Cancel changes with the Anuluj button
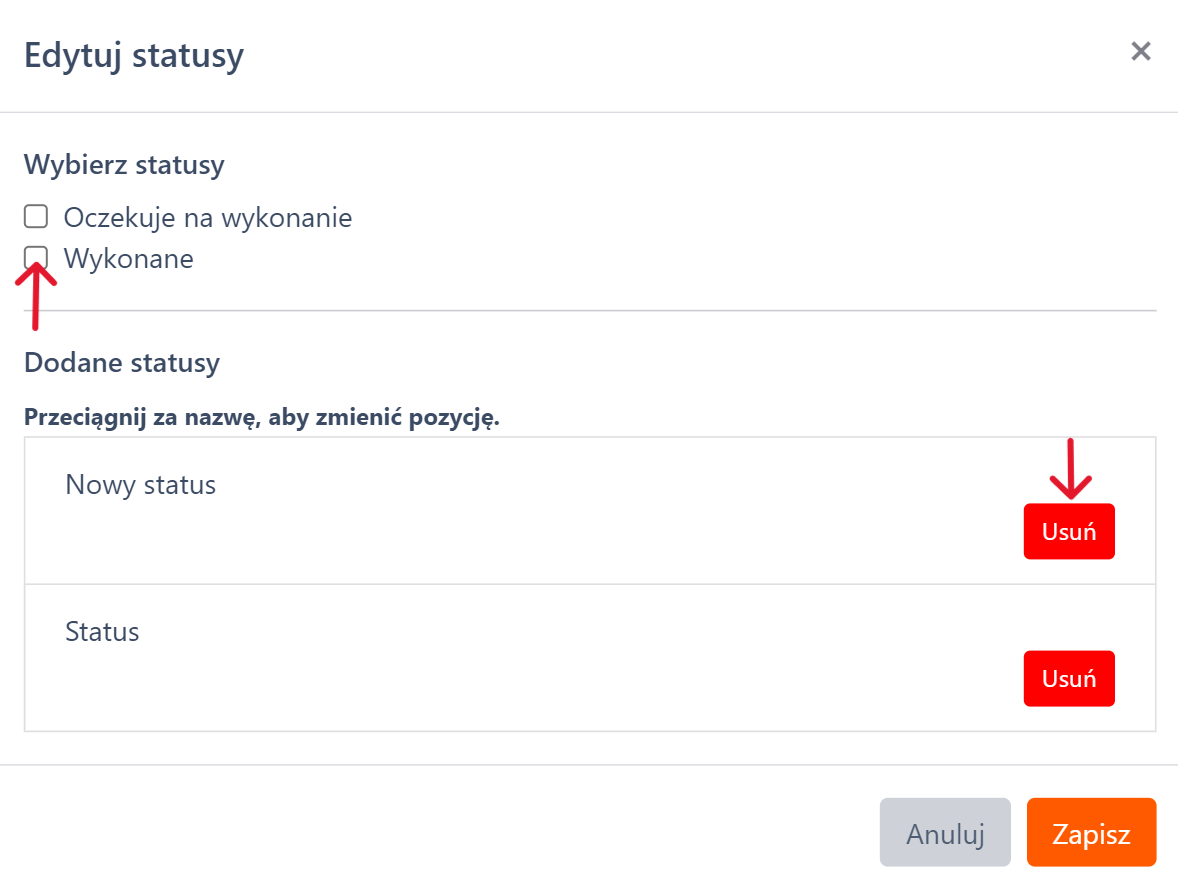The image size is (1178, 893). click(945, 832)
